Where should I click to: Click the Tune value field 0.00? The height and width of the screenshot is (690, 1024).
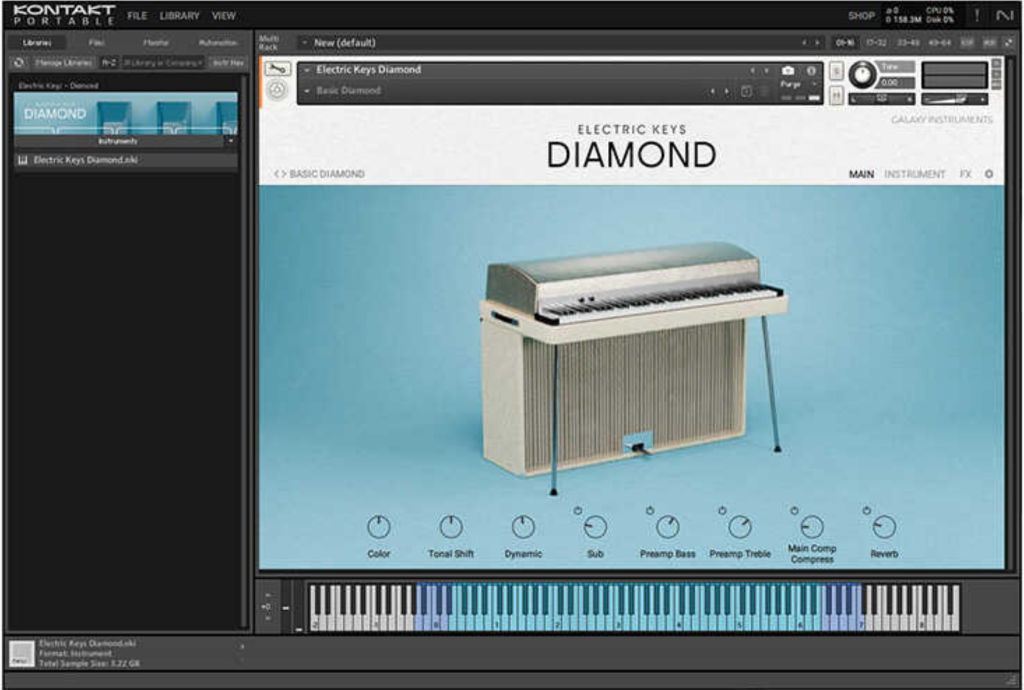(x=897, y=83)
